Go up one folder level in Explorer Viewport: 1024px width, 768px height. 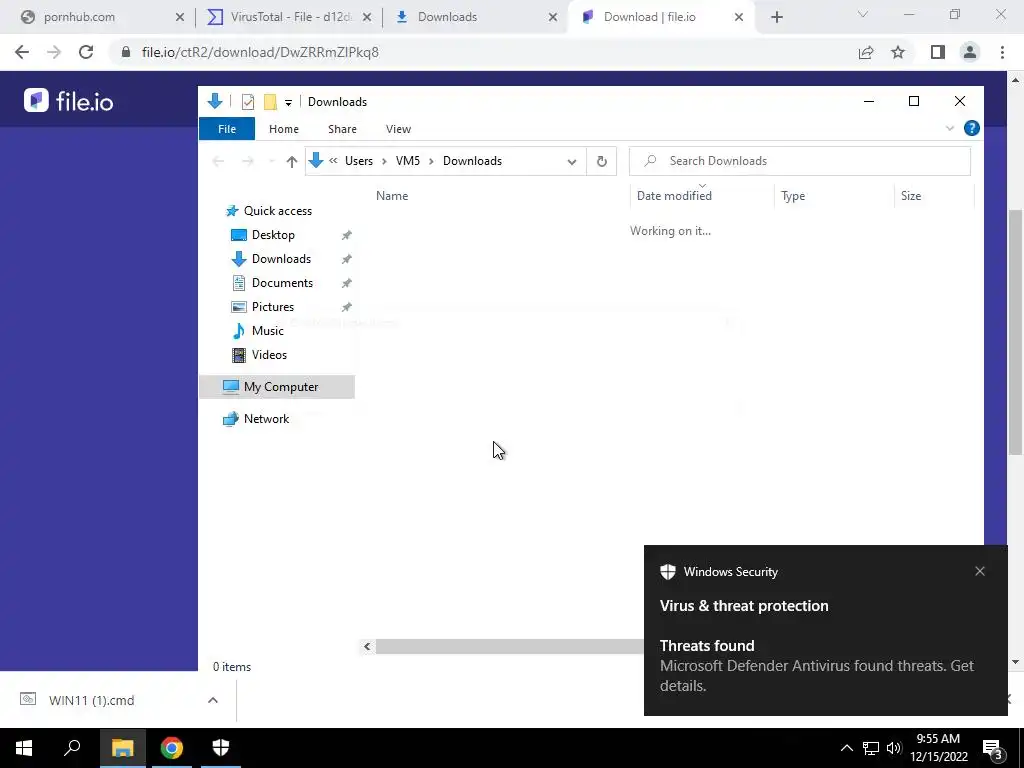click(x=291, y=161)
